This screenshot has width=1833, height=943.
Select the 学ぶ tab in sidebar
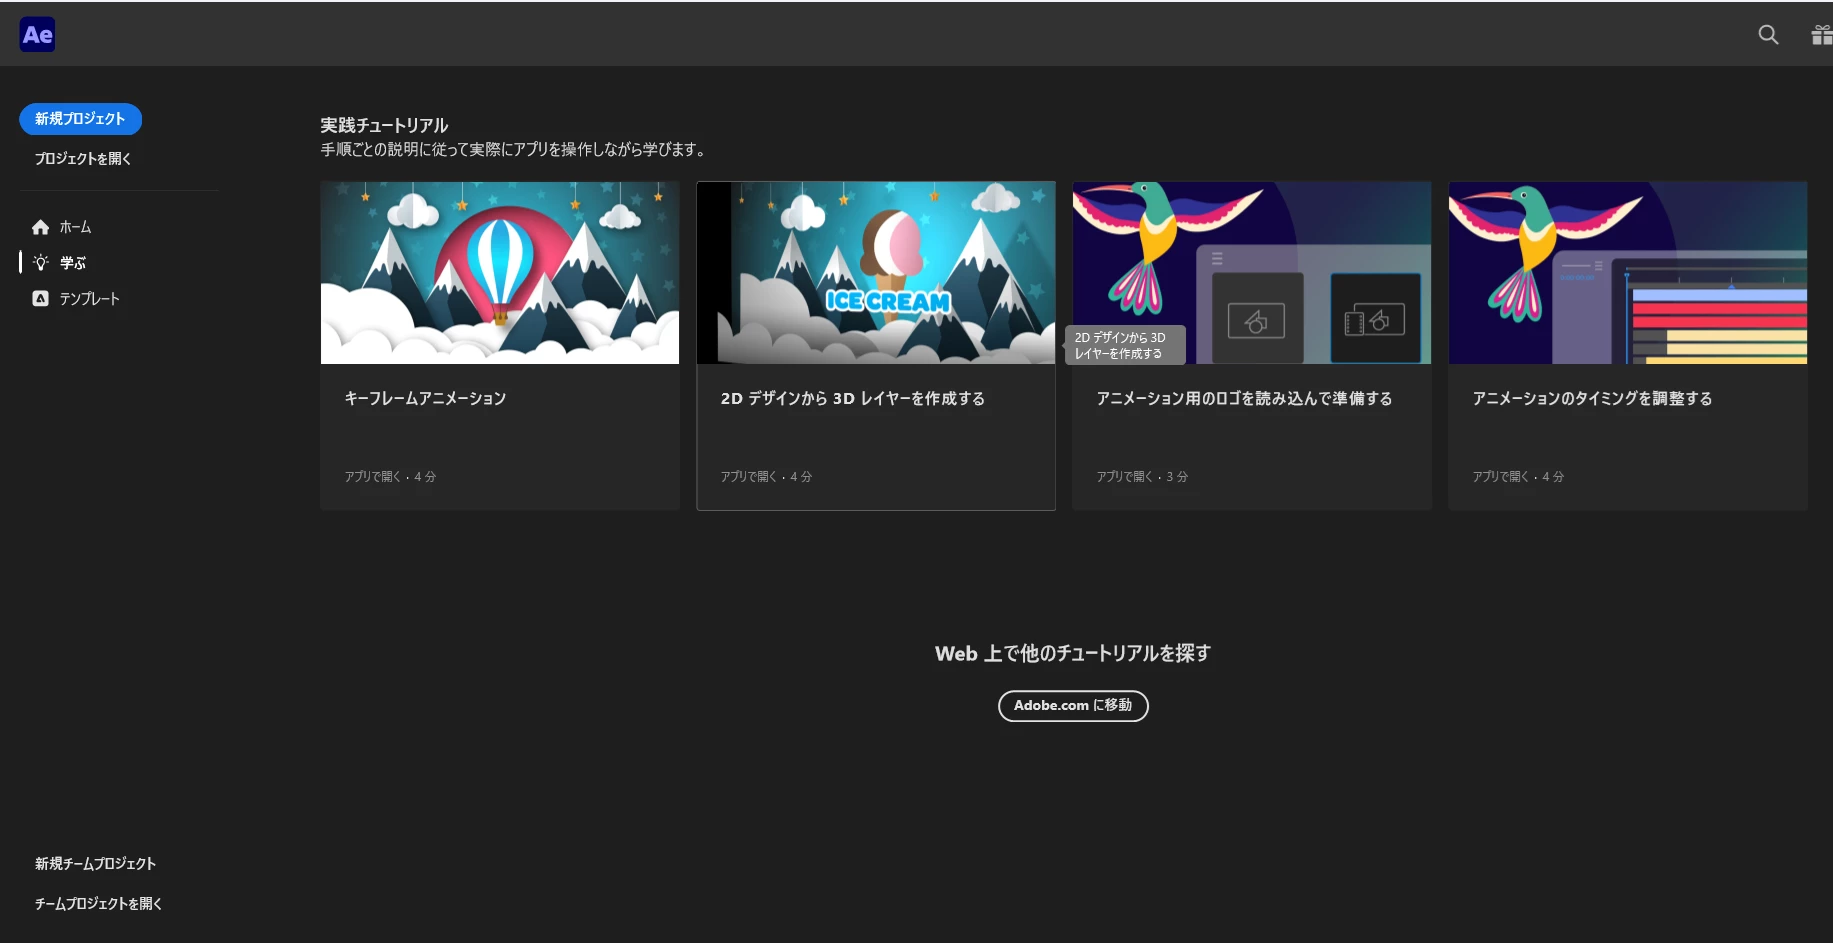73,263
